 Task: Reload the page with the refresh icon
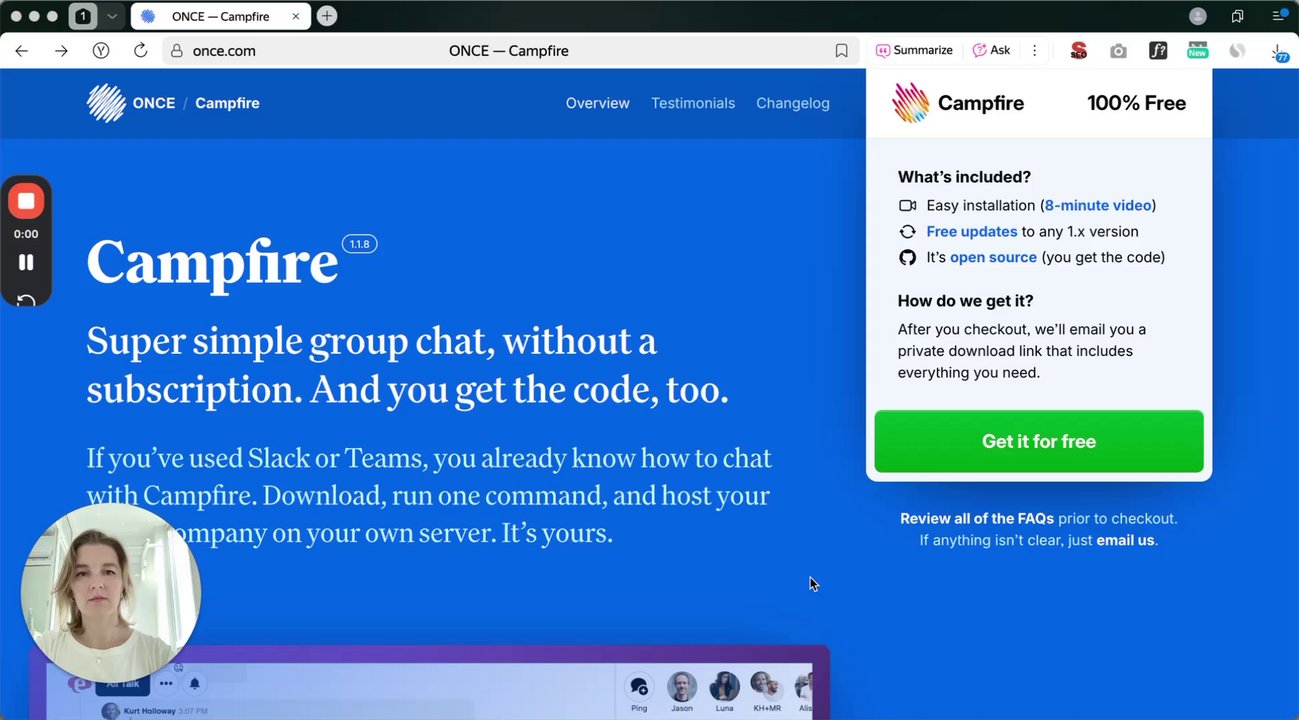coord(140,51)
